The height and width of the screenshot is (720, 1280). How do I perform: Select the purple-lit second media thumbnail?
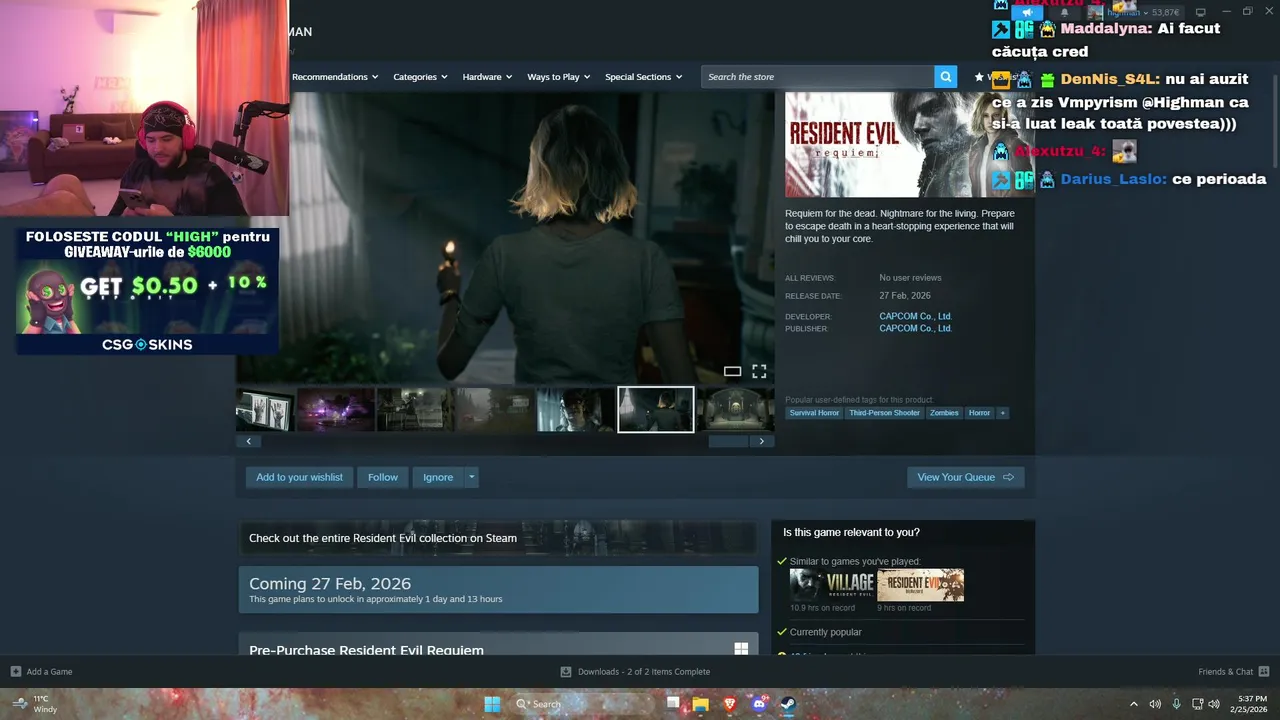(336, 410)
